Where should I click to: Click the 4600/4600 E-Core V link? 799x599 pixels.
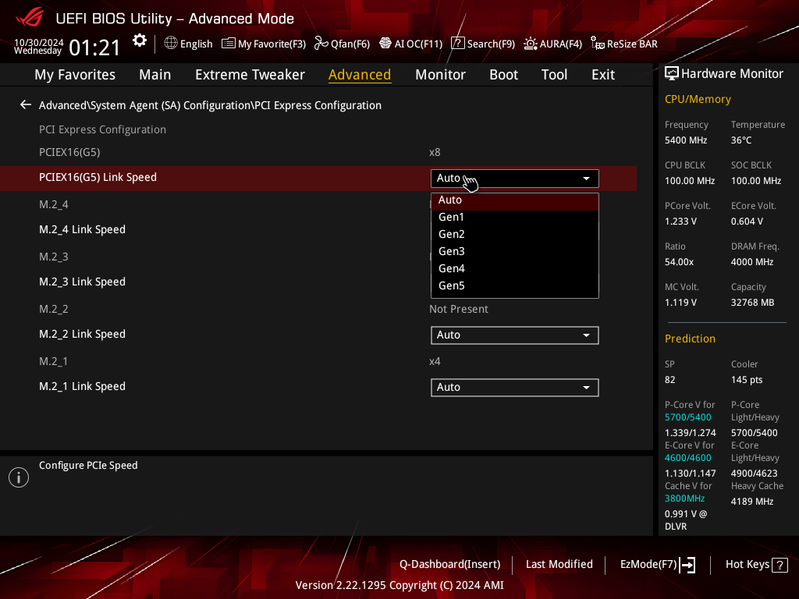[x=688, y=458]
